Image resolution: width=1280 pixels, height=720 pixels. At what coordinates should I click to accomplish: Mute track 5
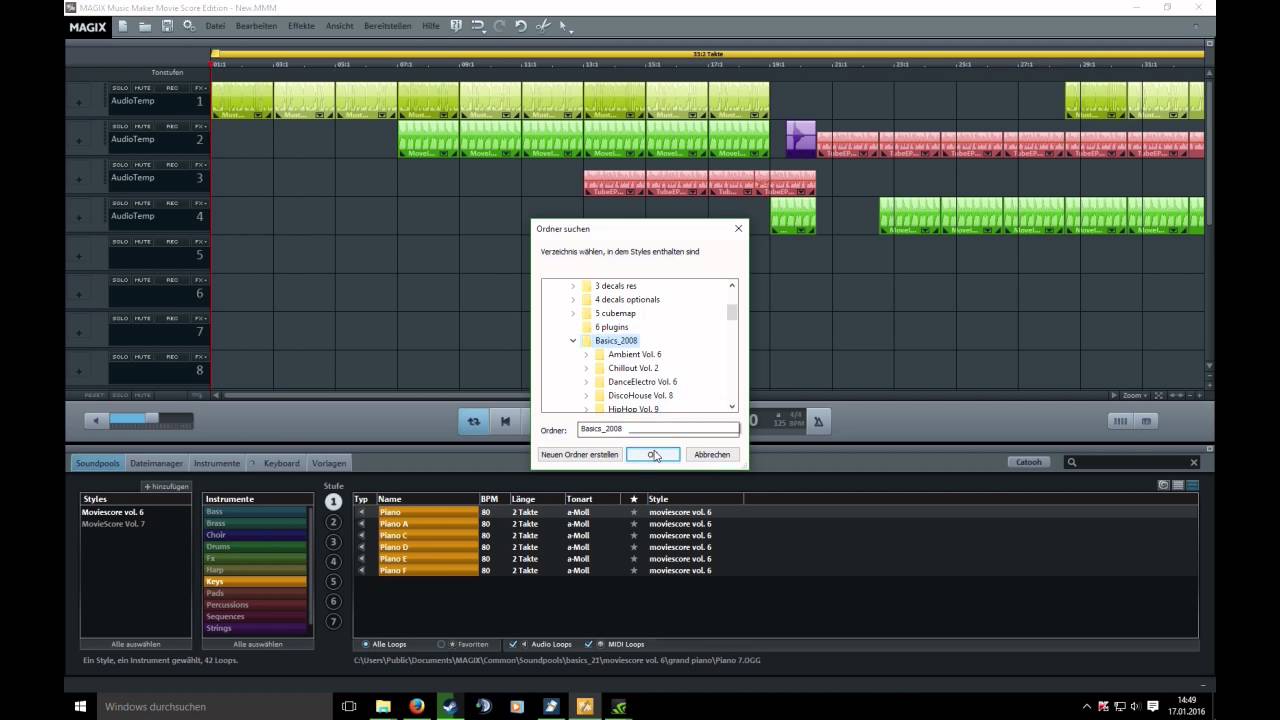pyautogui.click(x=143, y=242)
